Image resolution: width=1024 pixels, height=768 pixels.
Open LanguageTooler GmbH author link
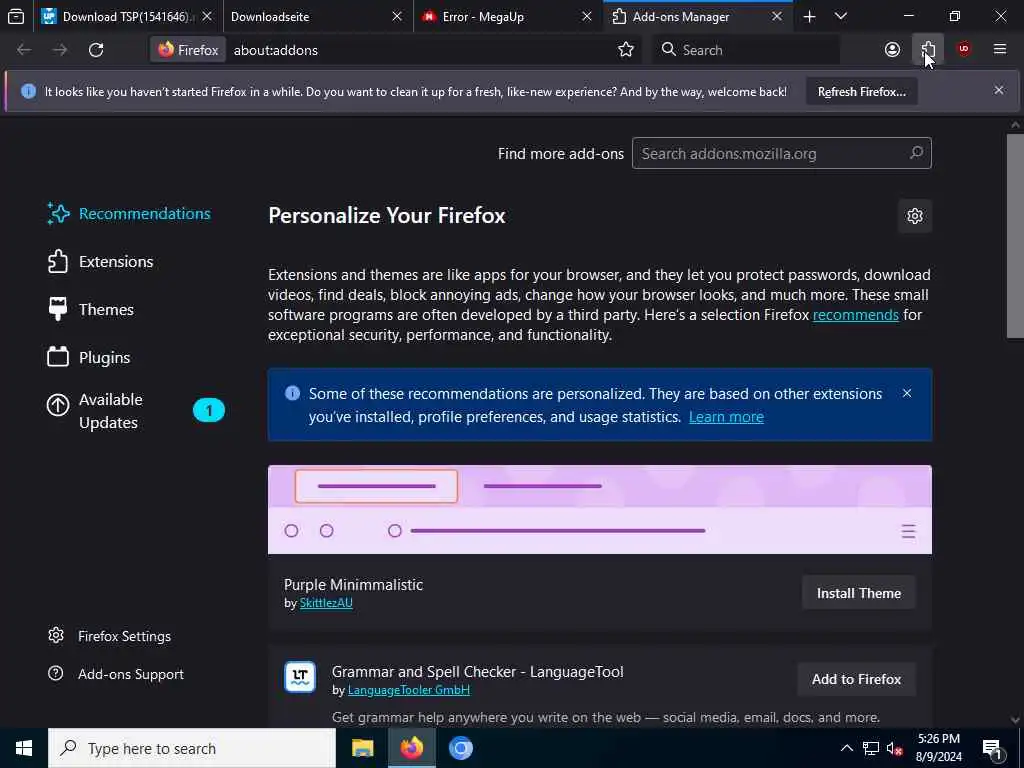[x=409, y=690]
